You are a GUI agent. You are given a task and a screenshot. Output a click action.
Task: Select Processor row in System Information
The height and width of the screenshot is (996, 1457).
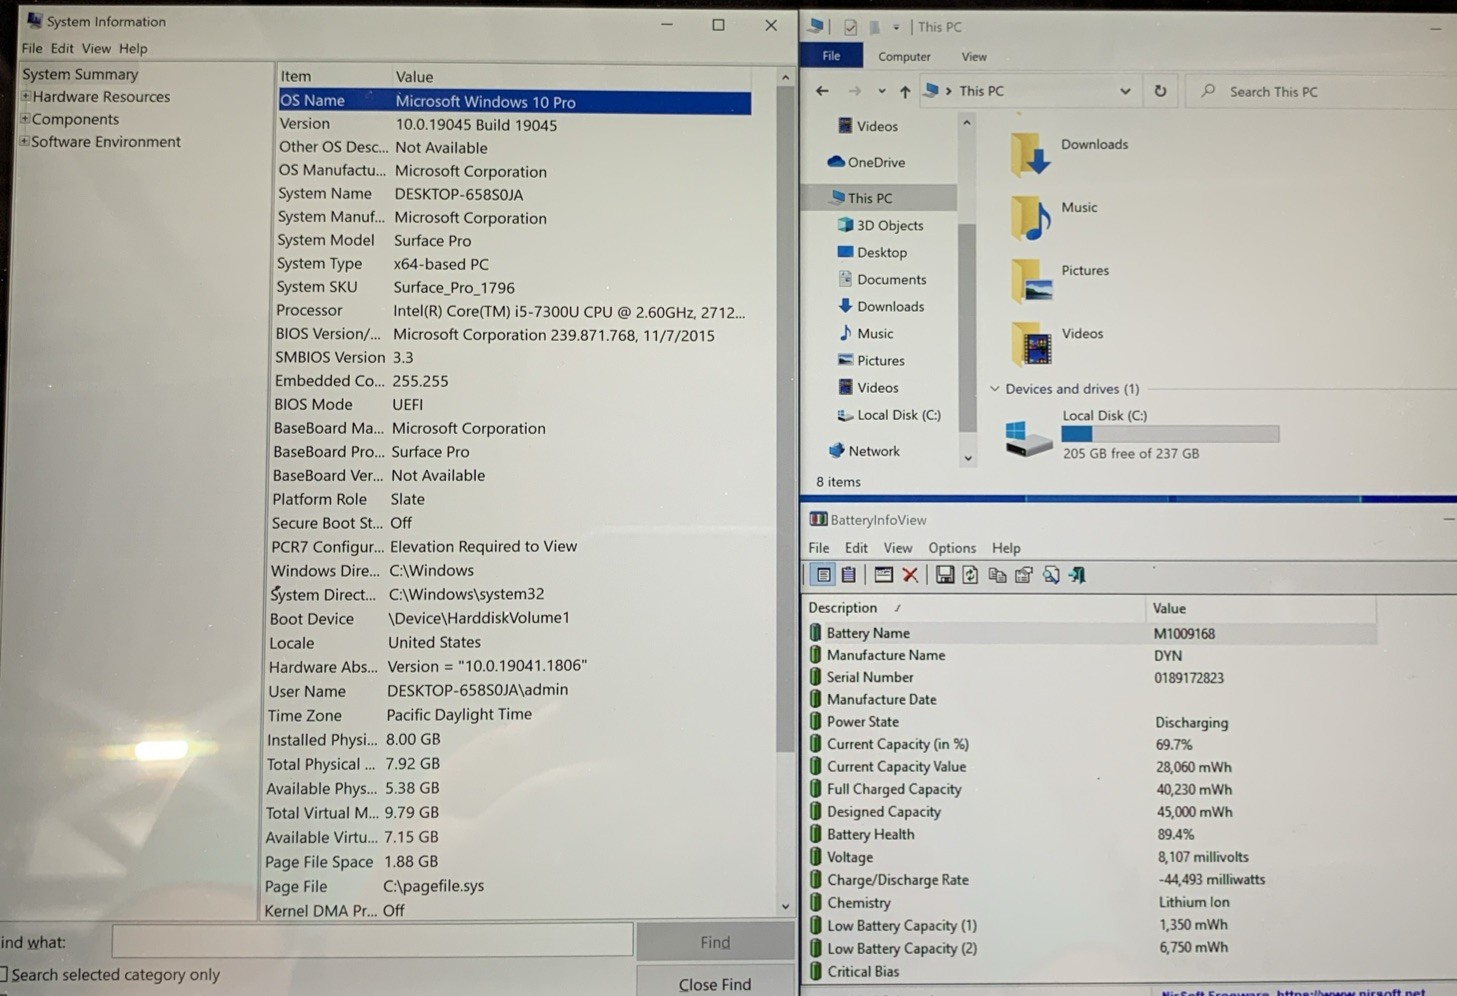click(x=512, y=311)
